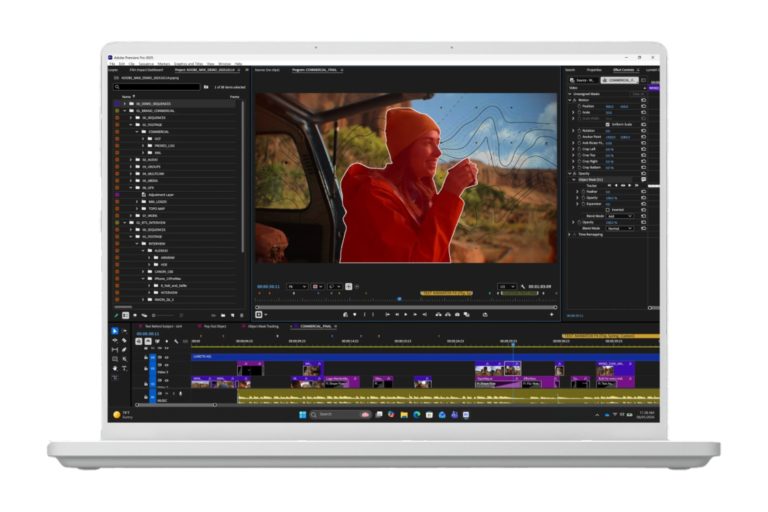Toggle the Uniform Scale checkbox
This screenshot has width=768, height=512.
pyautogui.click(x=608, y=124)
